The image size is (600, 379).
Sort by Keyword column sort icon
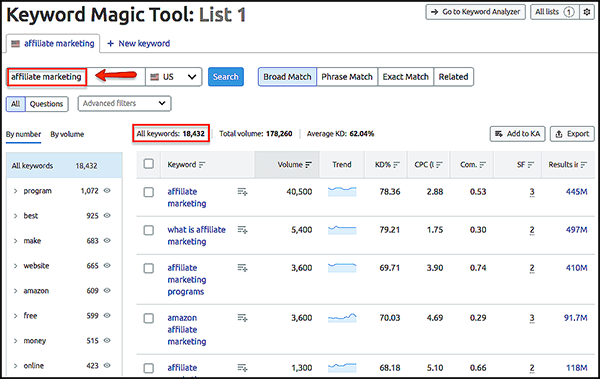click(x=202, y=165)
